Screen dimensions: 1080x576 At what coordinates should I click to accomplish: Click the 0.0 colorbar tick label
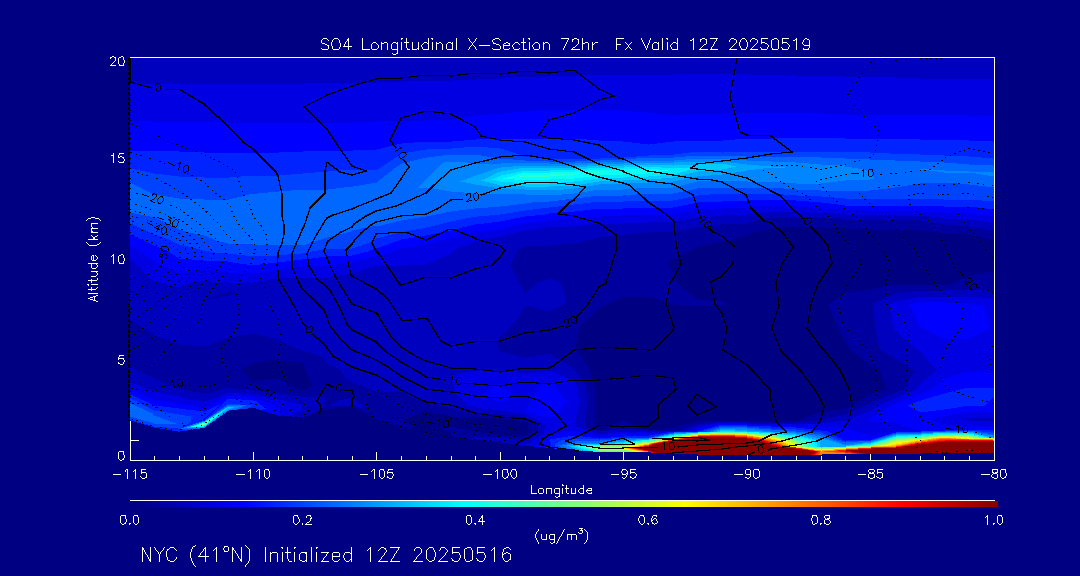click(x=130, y=520)
